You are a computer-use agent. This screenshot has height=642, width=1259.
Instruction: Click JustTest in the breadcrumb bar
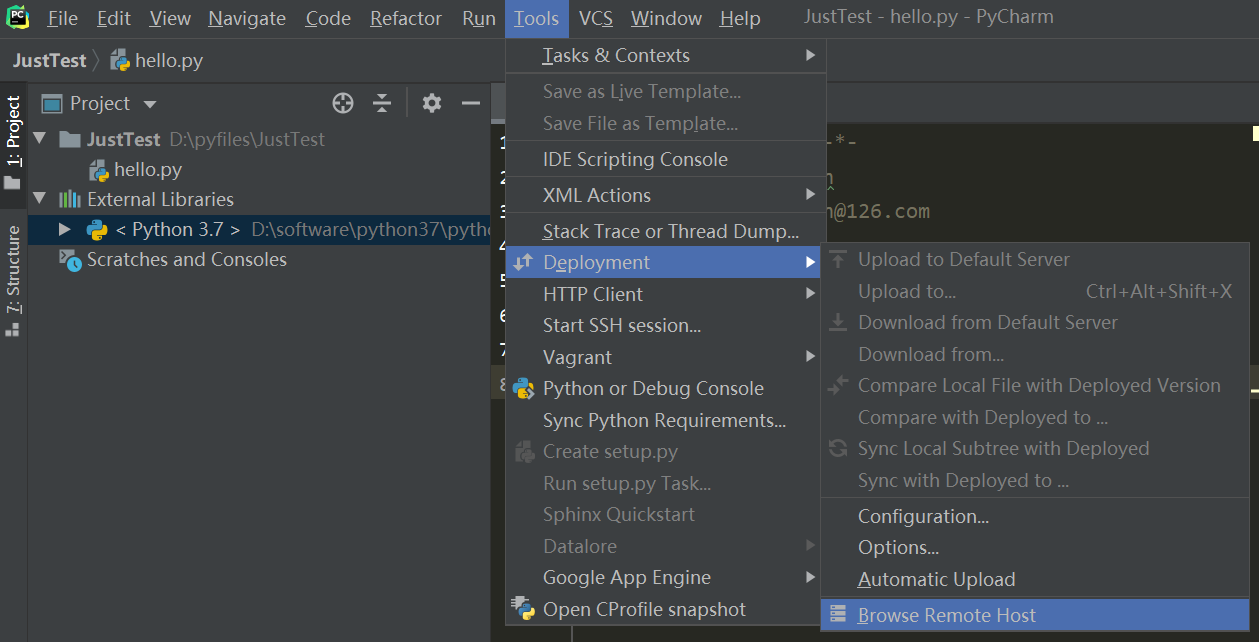click(x=50, y=60)
